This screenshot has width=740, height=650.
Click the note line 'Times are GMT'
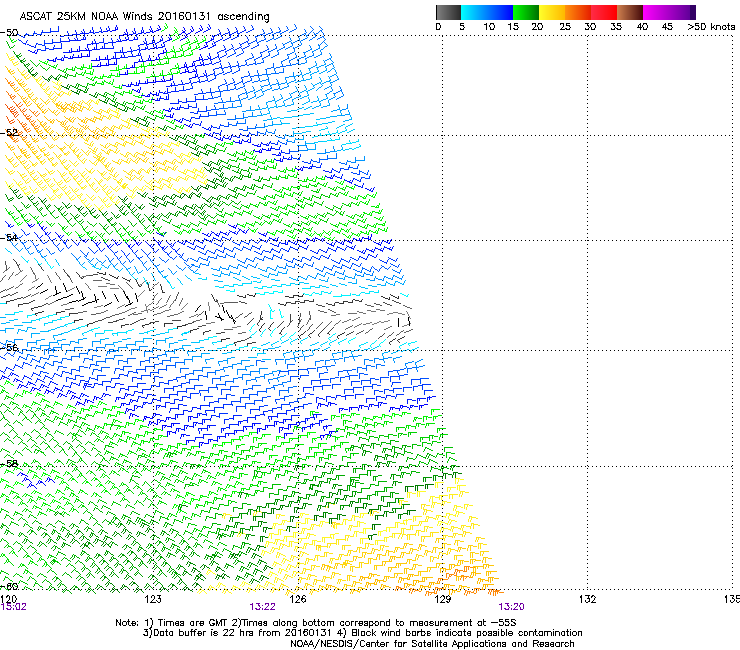coord(193,623)
